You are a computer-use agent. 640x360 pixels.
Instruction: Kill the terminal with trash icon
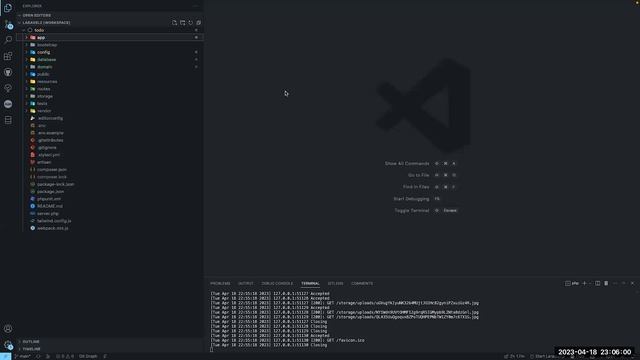[606, 283]
